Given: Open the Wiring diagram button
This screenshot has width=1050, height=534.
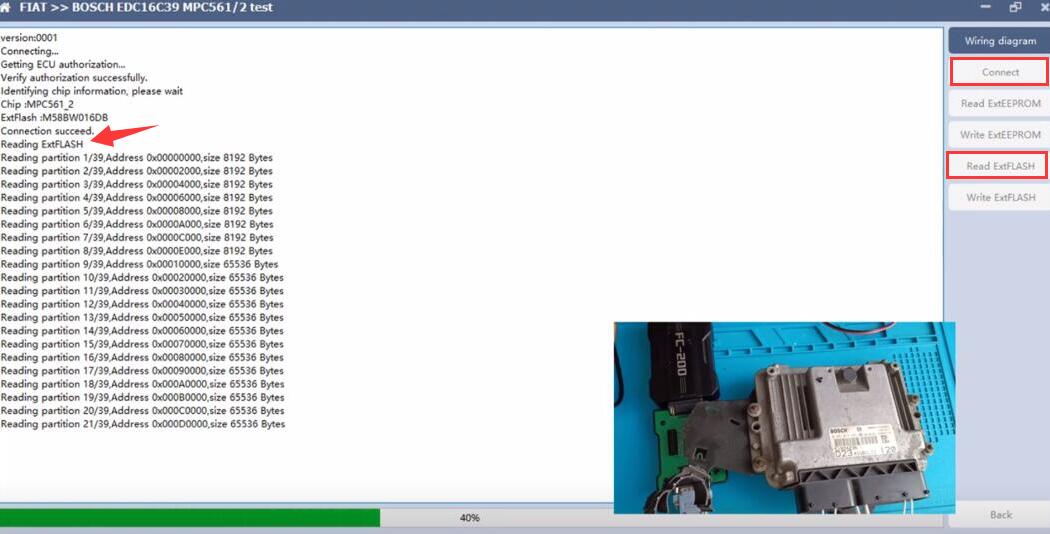Looking at the screenshot, I should tap(999, 41).
